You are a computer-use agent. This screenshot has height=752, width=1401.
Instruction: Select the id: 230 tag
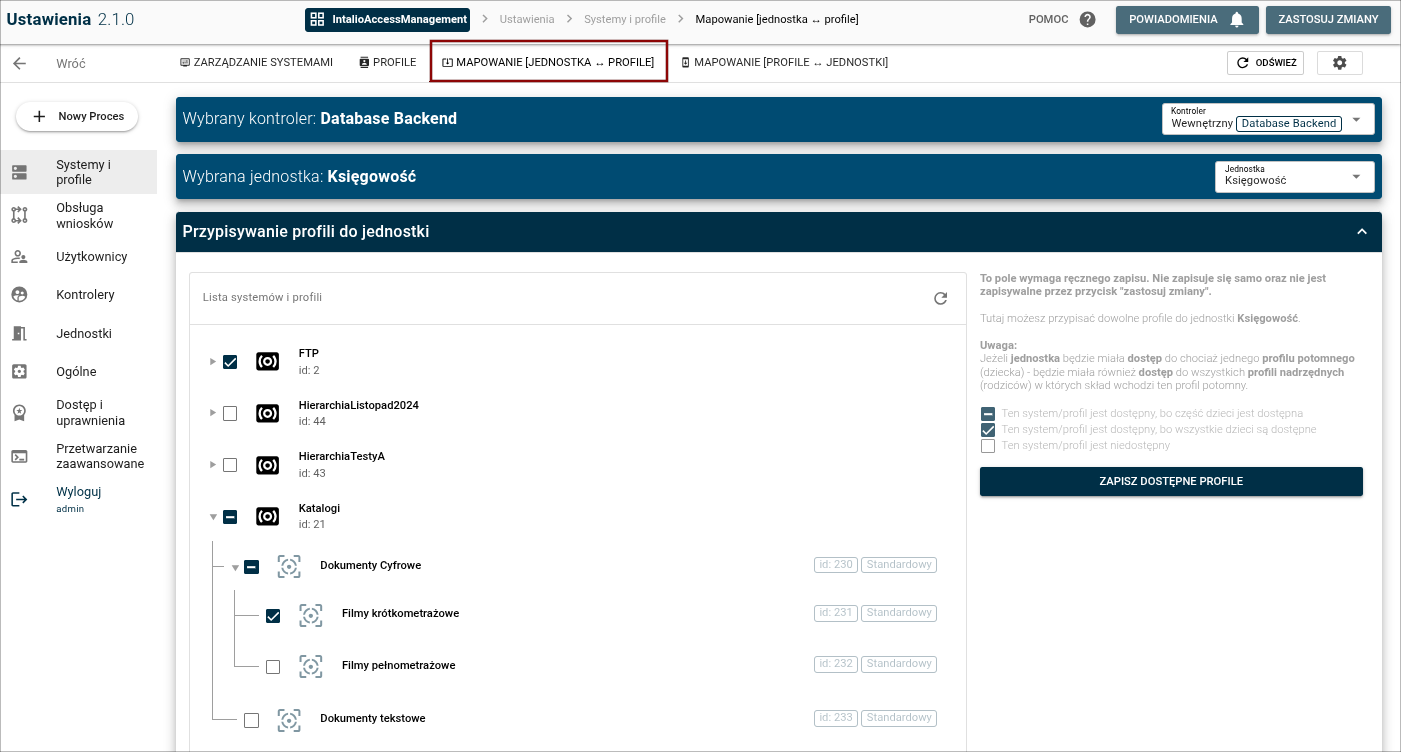pyautogui.click(x=836, y=565)
